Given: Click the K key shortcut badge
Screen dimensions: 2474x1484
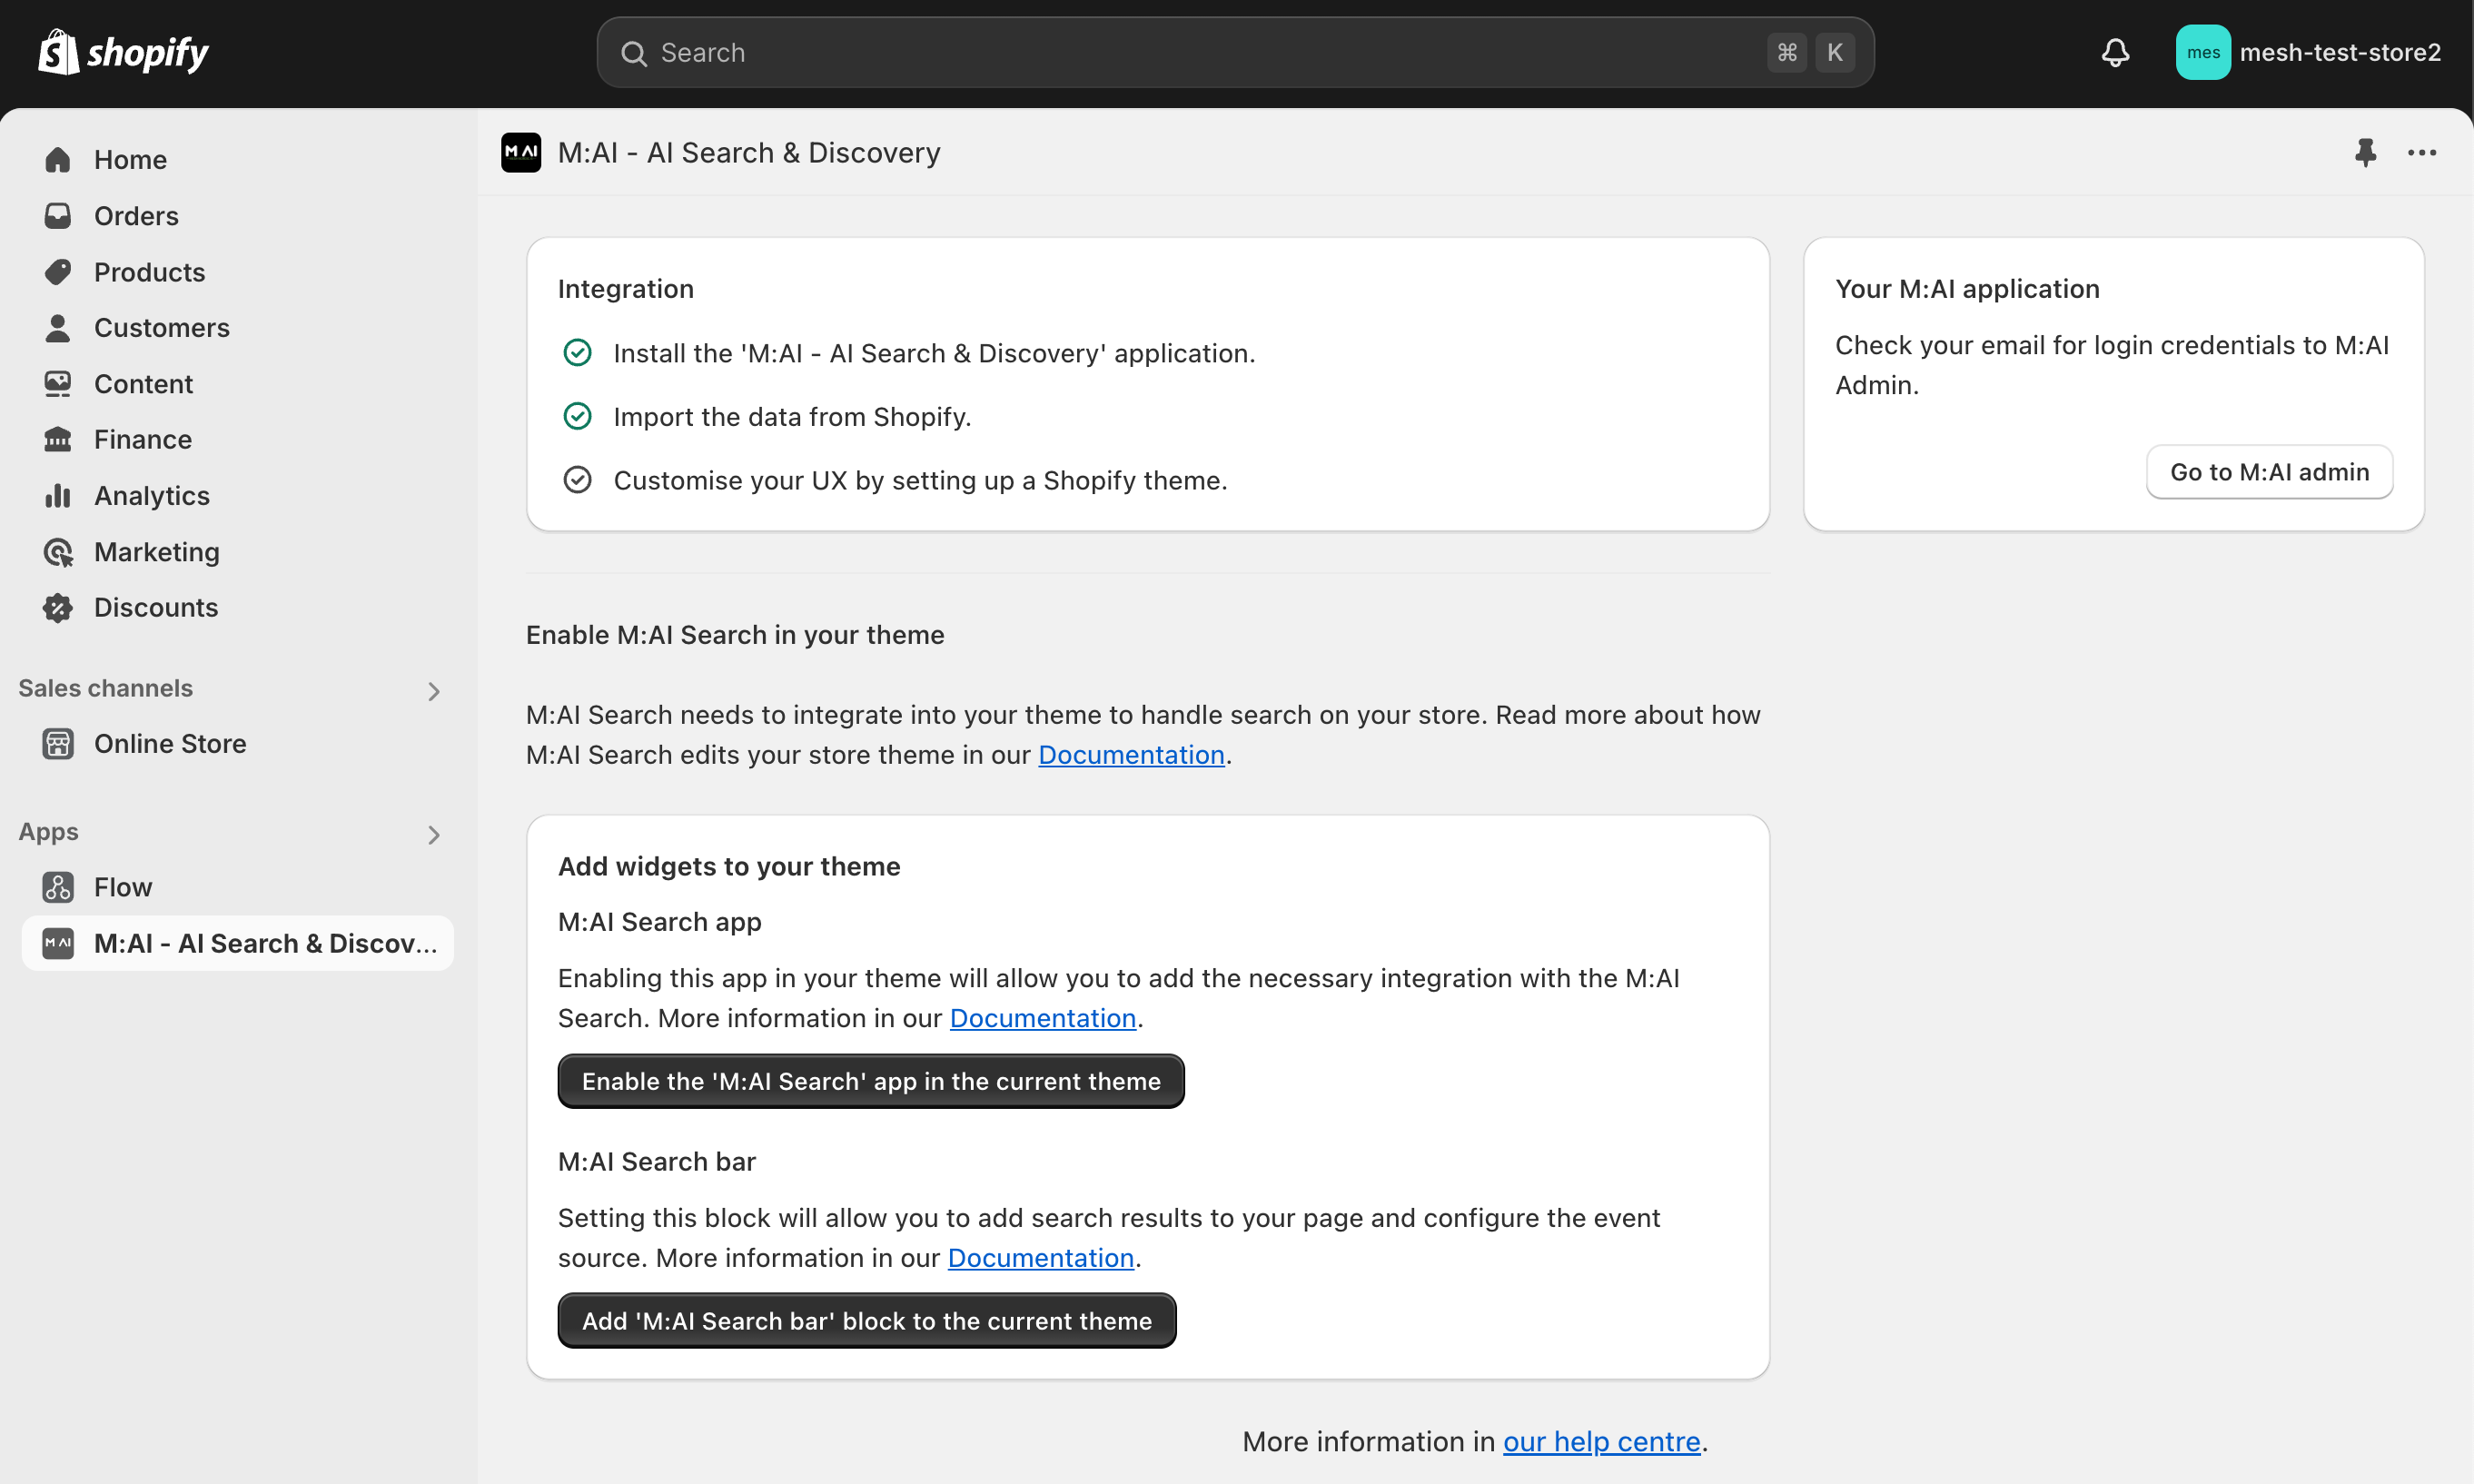Looking at the screenshot, I should [x=1835, y=53].
